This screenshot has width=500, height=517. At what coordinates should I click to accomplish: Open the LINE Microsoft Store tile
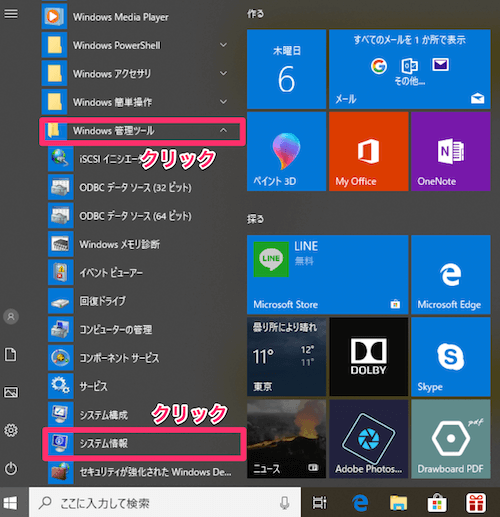point(327,275)
